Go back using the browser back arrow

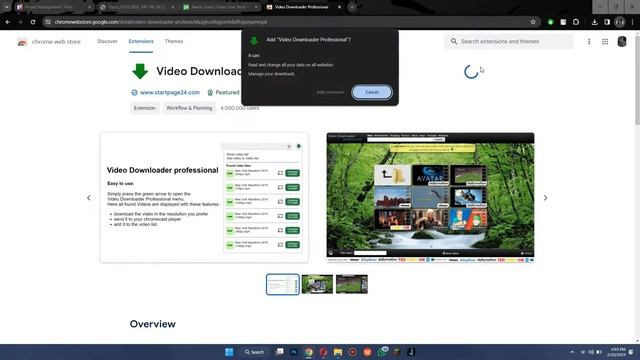[8, 22]
